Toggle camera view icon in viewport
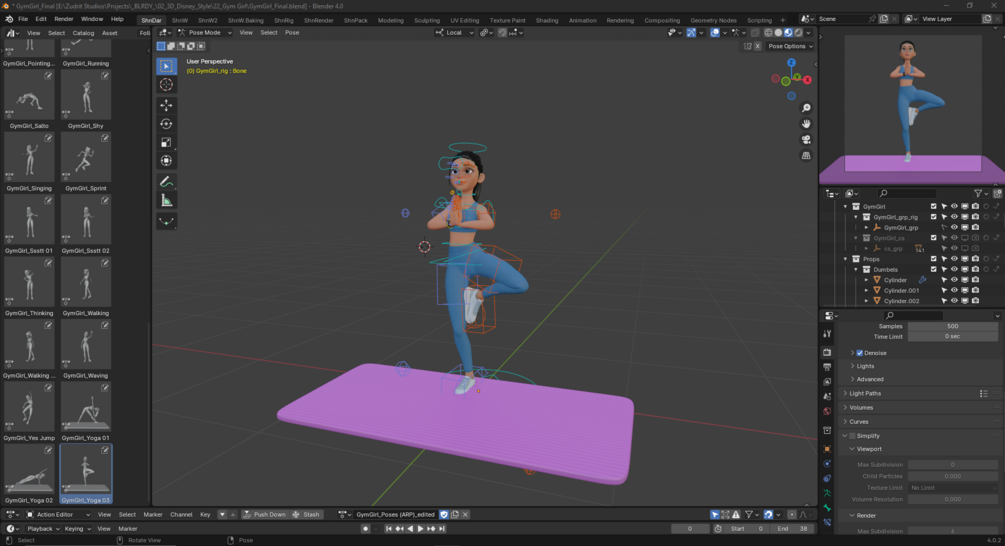 (806, 139)
